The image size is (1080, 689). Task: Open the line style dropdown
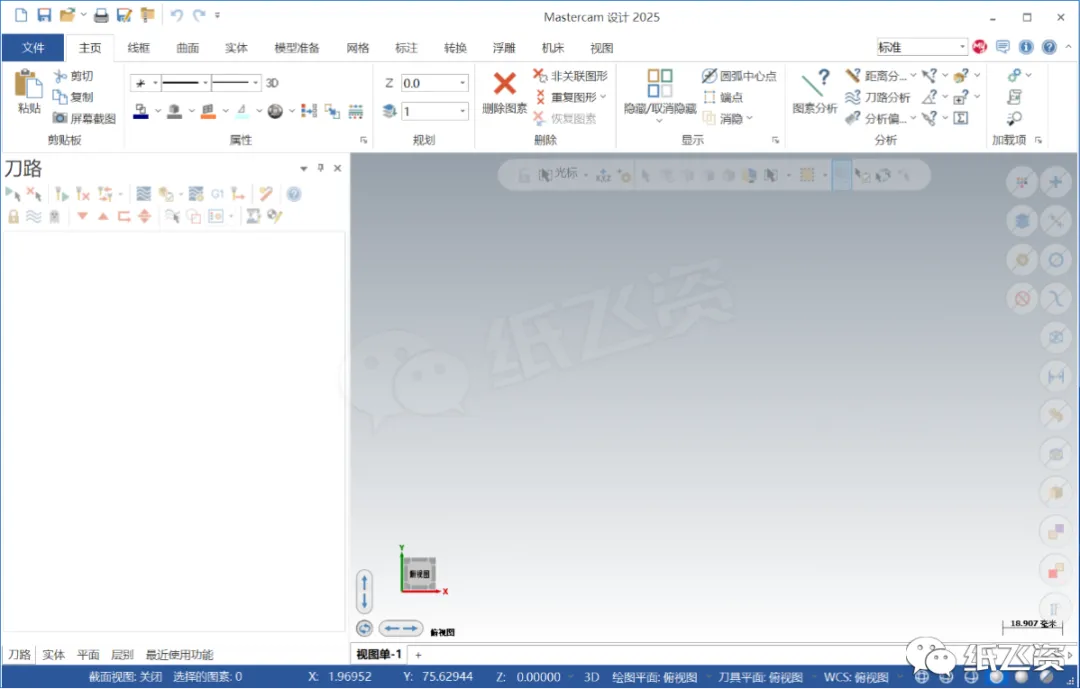point(205,83)
